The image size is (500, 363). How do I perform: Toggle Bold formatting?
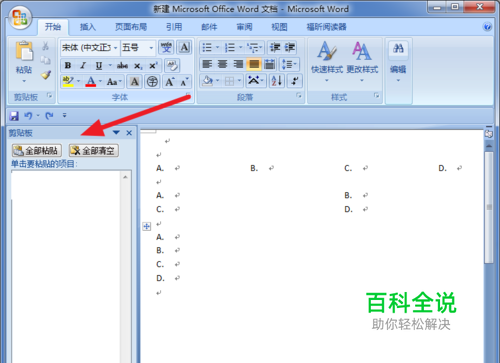pyautogui.click(x=68, y=66)
